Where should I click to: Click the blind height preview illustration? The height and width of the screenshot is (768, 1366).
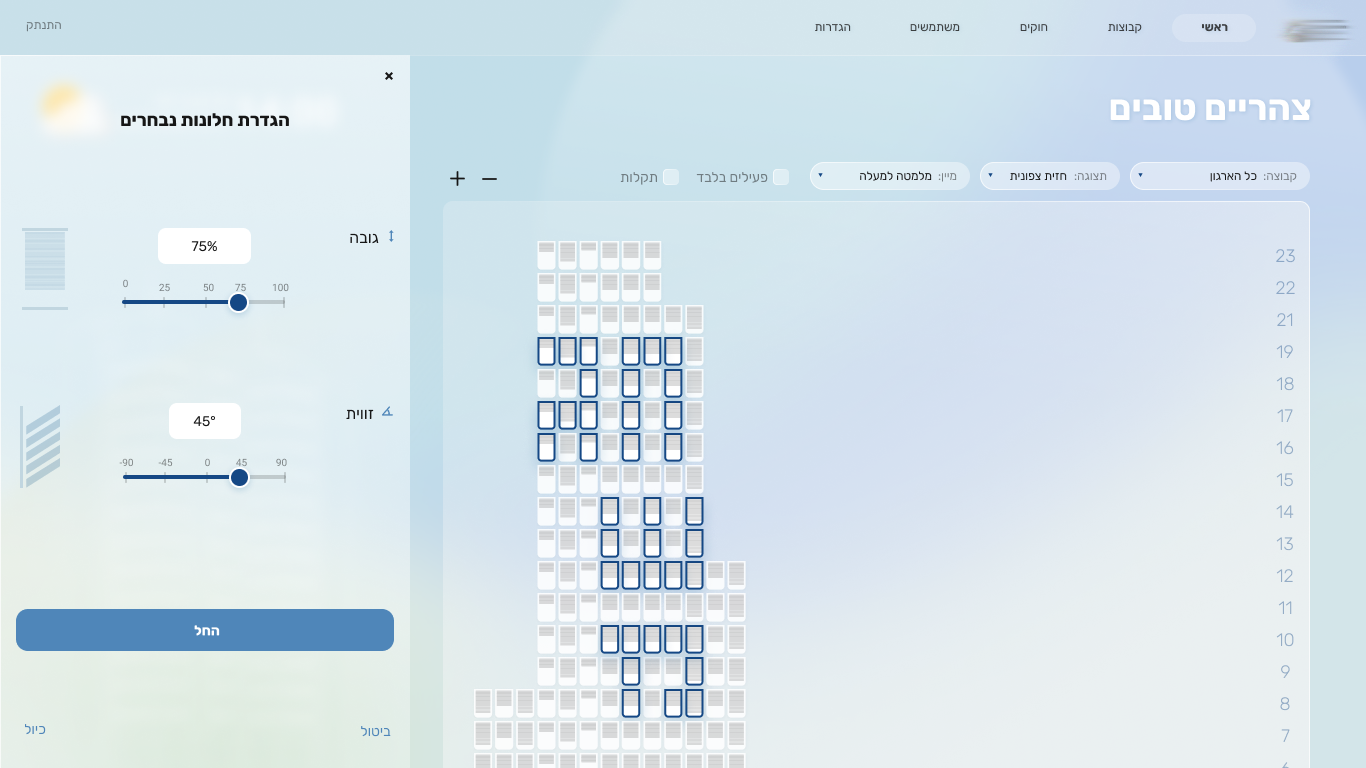point(45,268)
